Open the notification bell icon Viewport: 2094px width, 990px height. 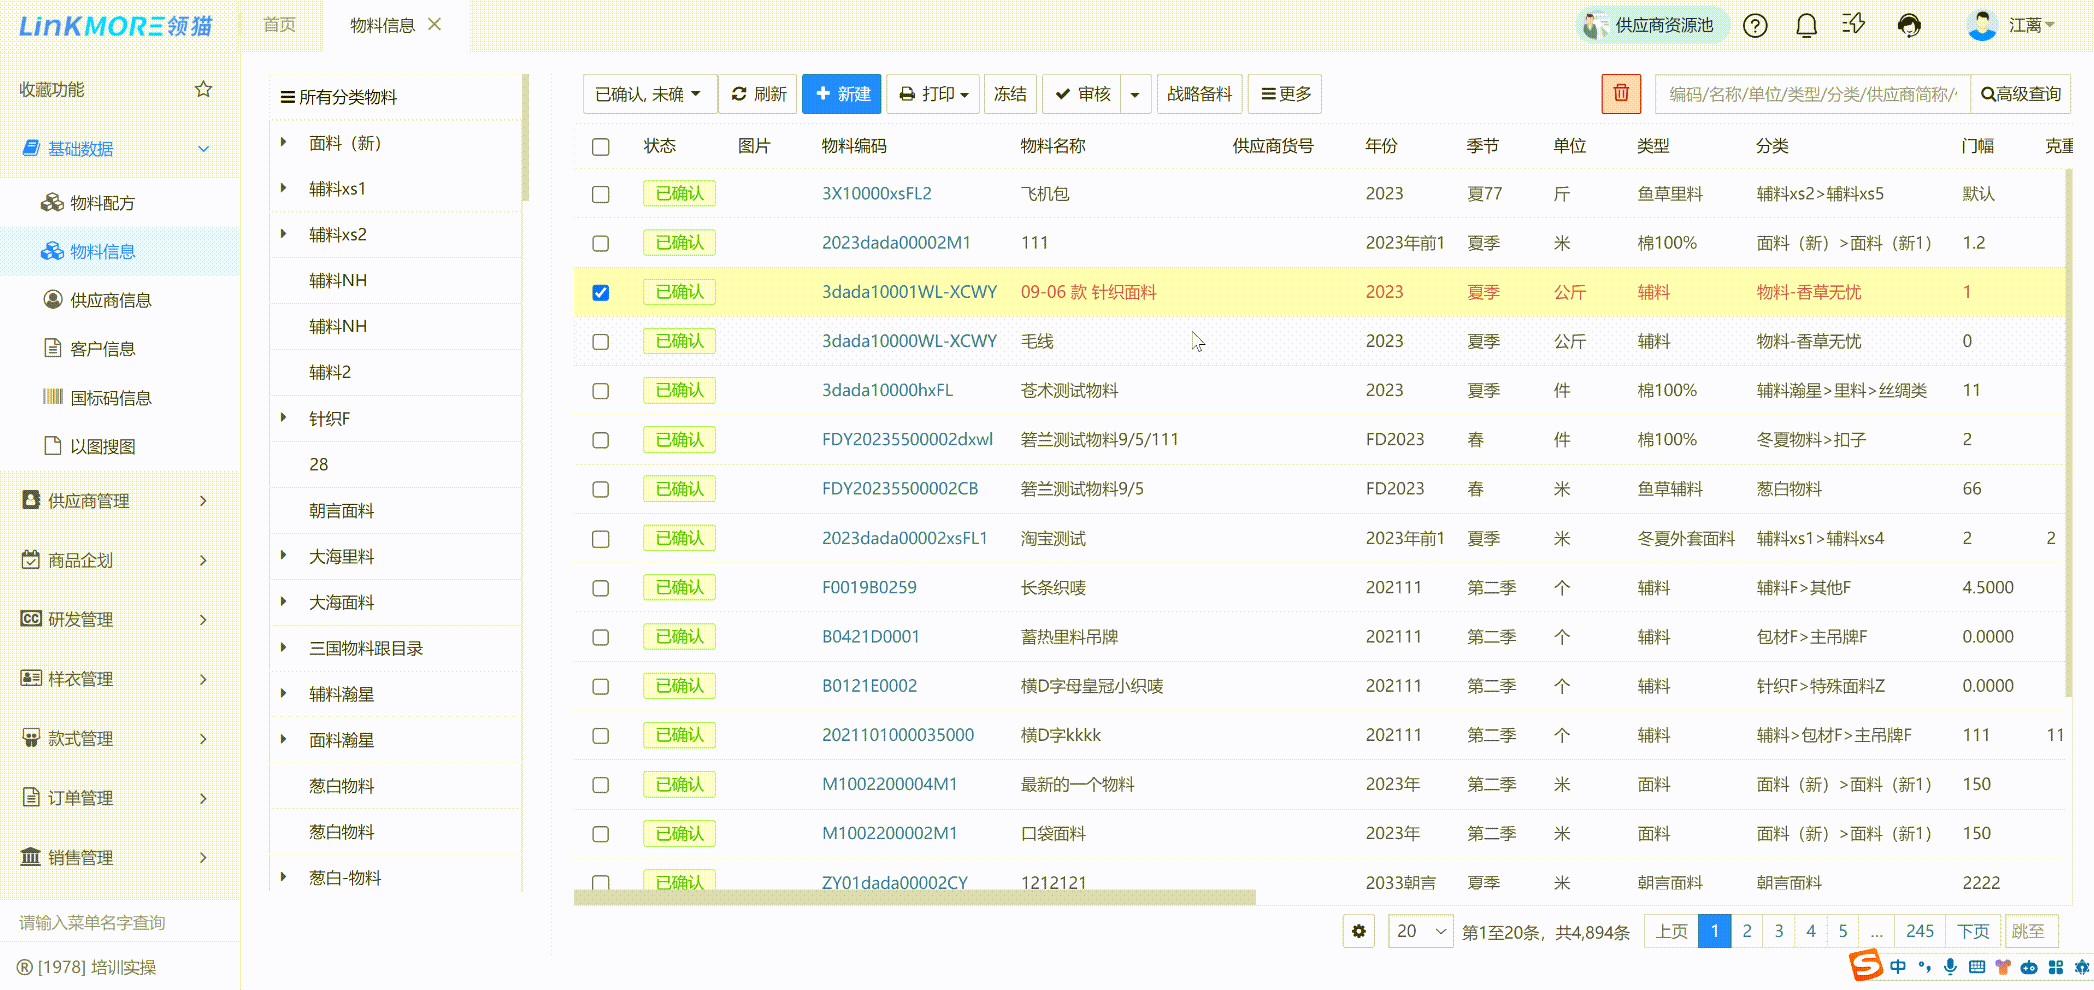tap(1806, 26)
